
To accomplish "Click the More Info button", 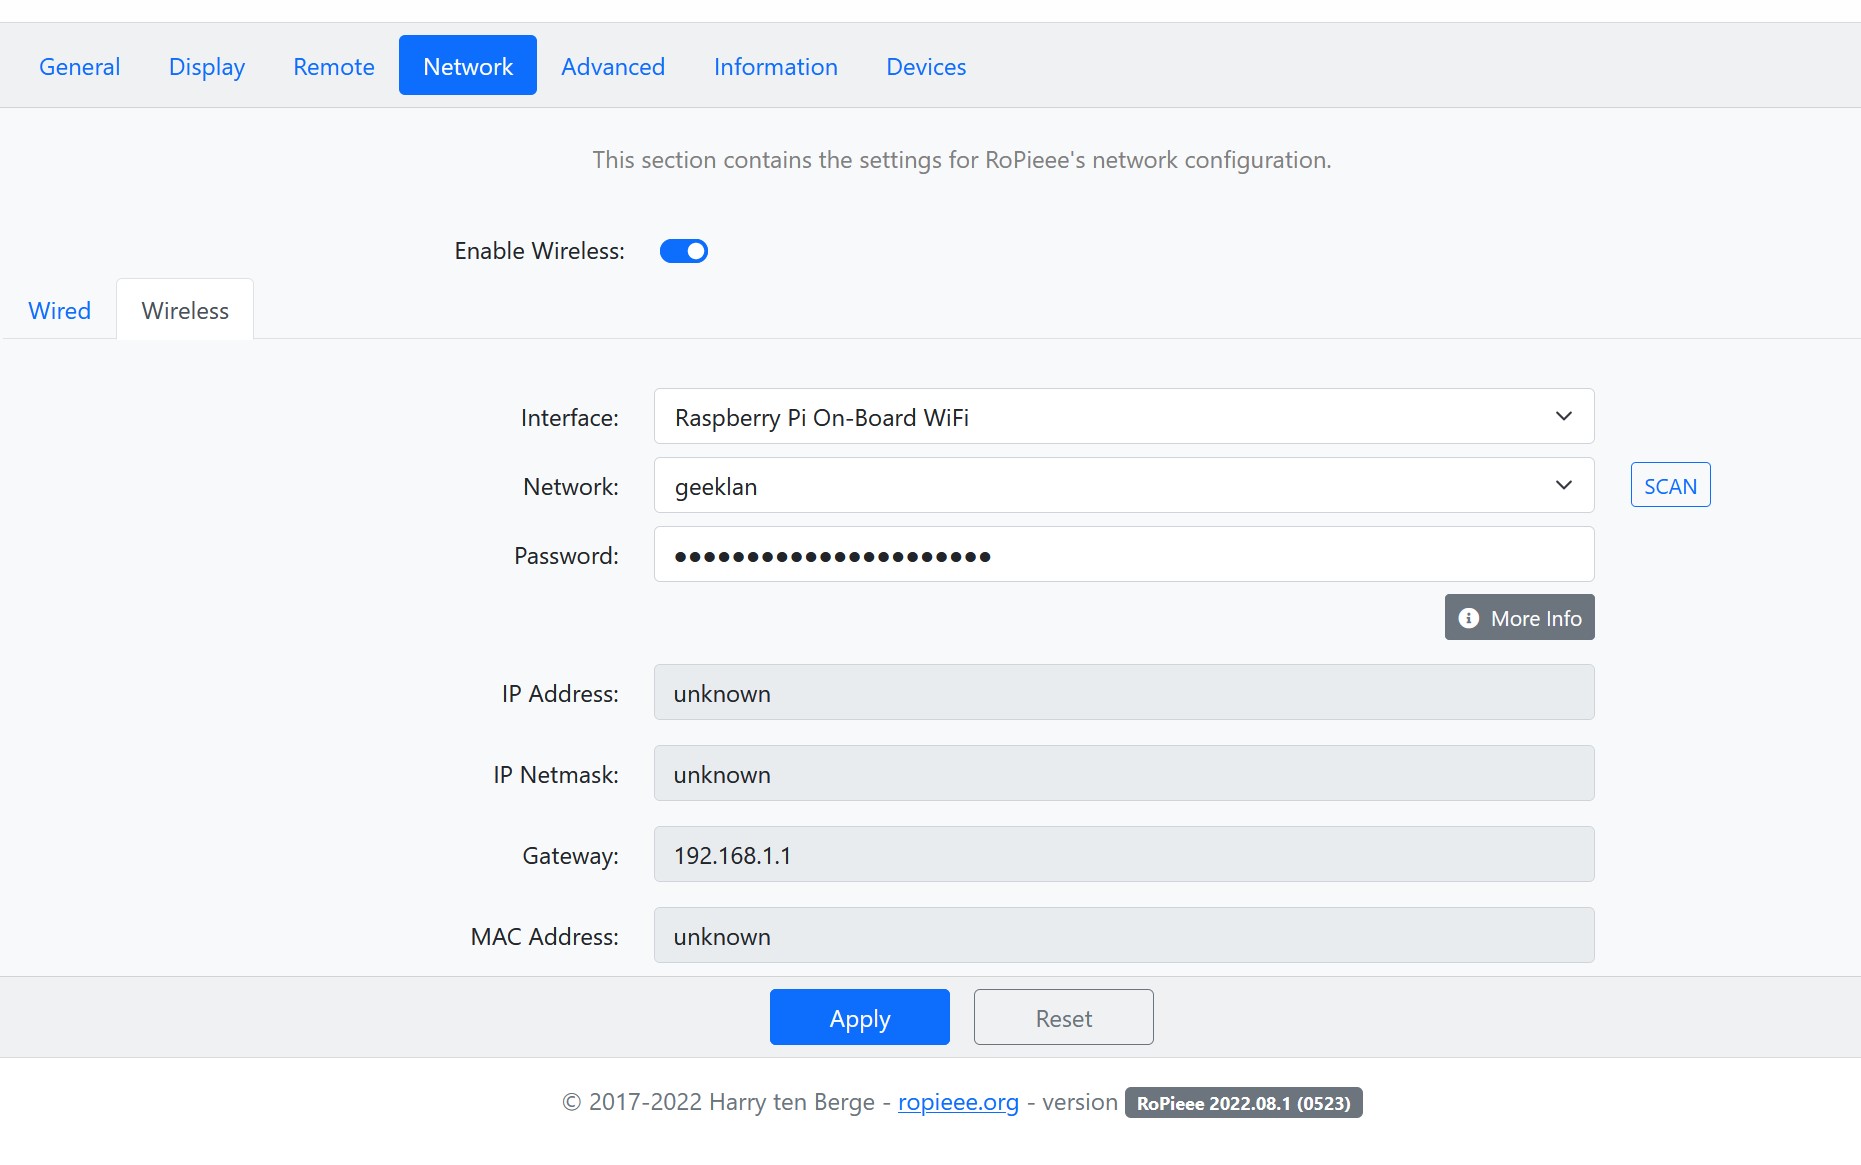I will [1519, 618].
